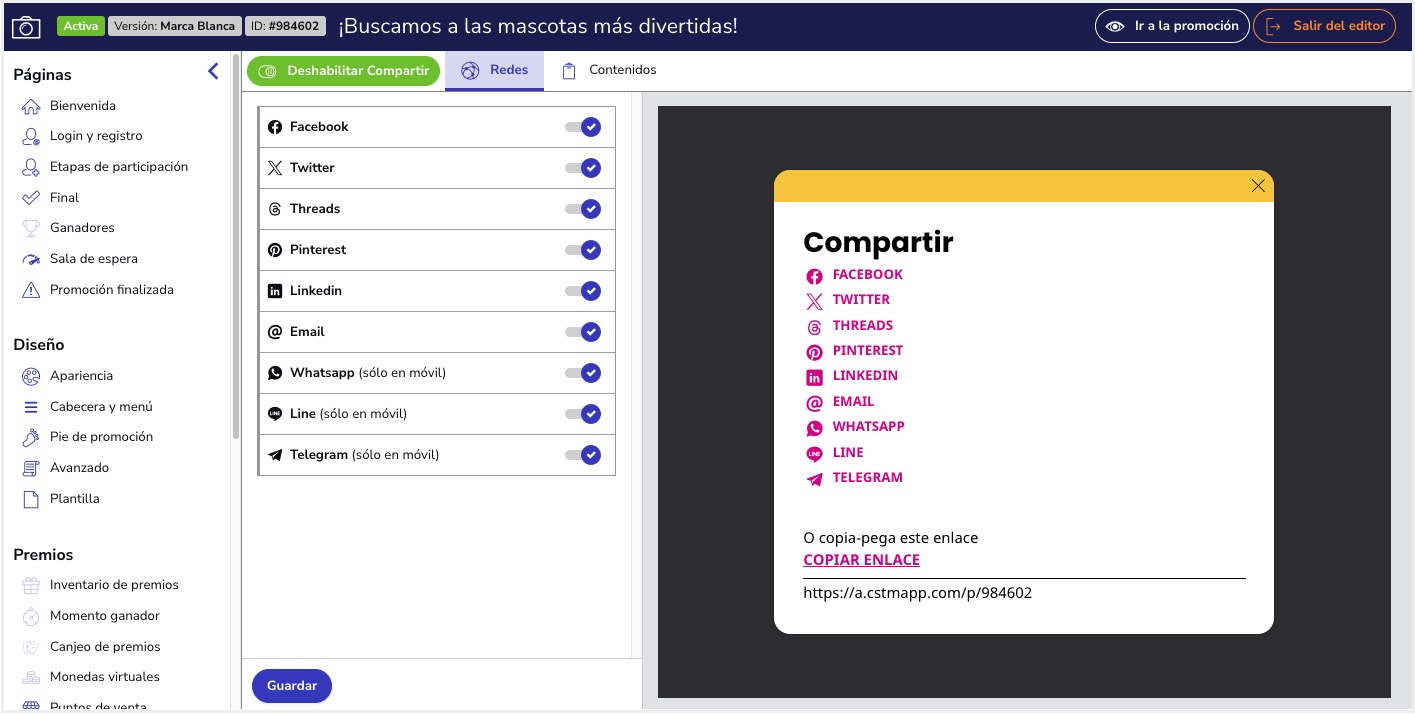The image size is (1415, 714).
Task: Toggle the Line sharing switch
Action: (x=583, y=414)
